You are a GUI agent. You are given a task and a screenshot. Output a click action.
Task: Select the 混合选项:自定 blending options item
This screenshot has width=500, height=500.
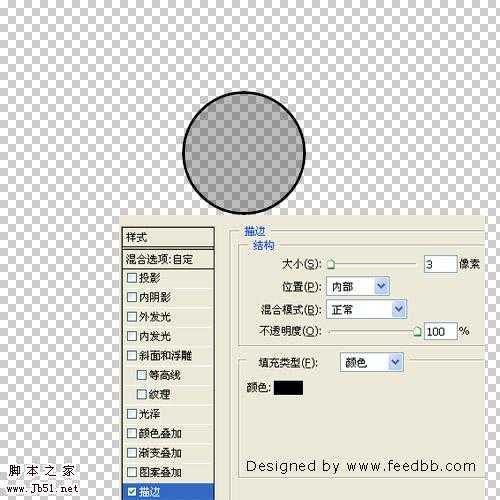[x=168, y=259]
